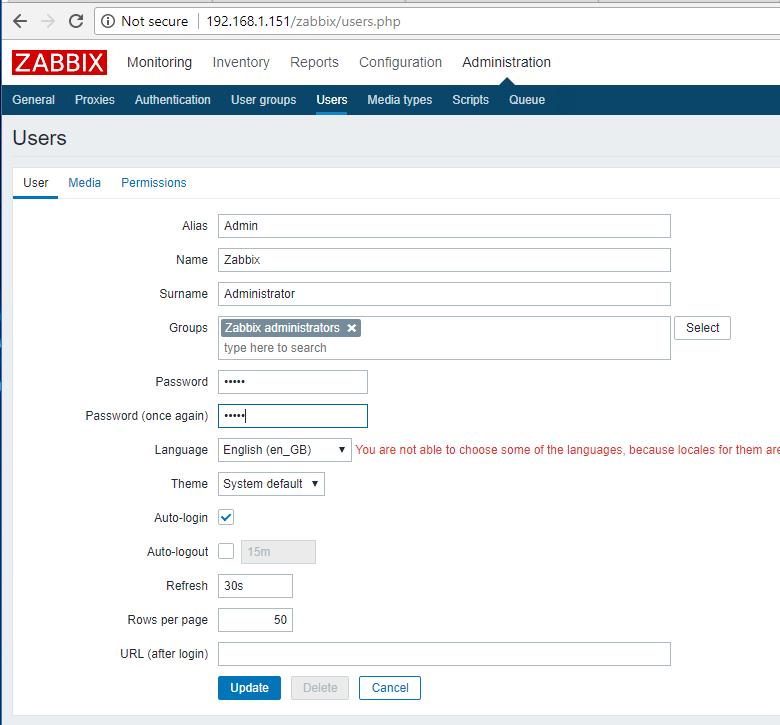The width and height of the screenshot is (780, 725).
Task: Open the Administration menu
Action: (506, 62)
